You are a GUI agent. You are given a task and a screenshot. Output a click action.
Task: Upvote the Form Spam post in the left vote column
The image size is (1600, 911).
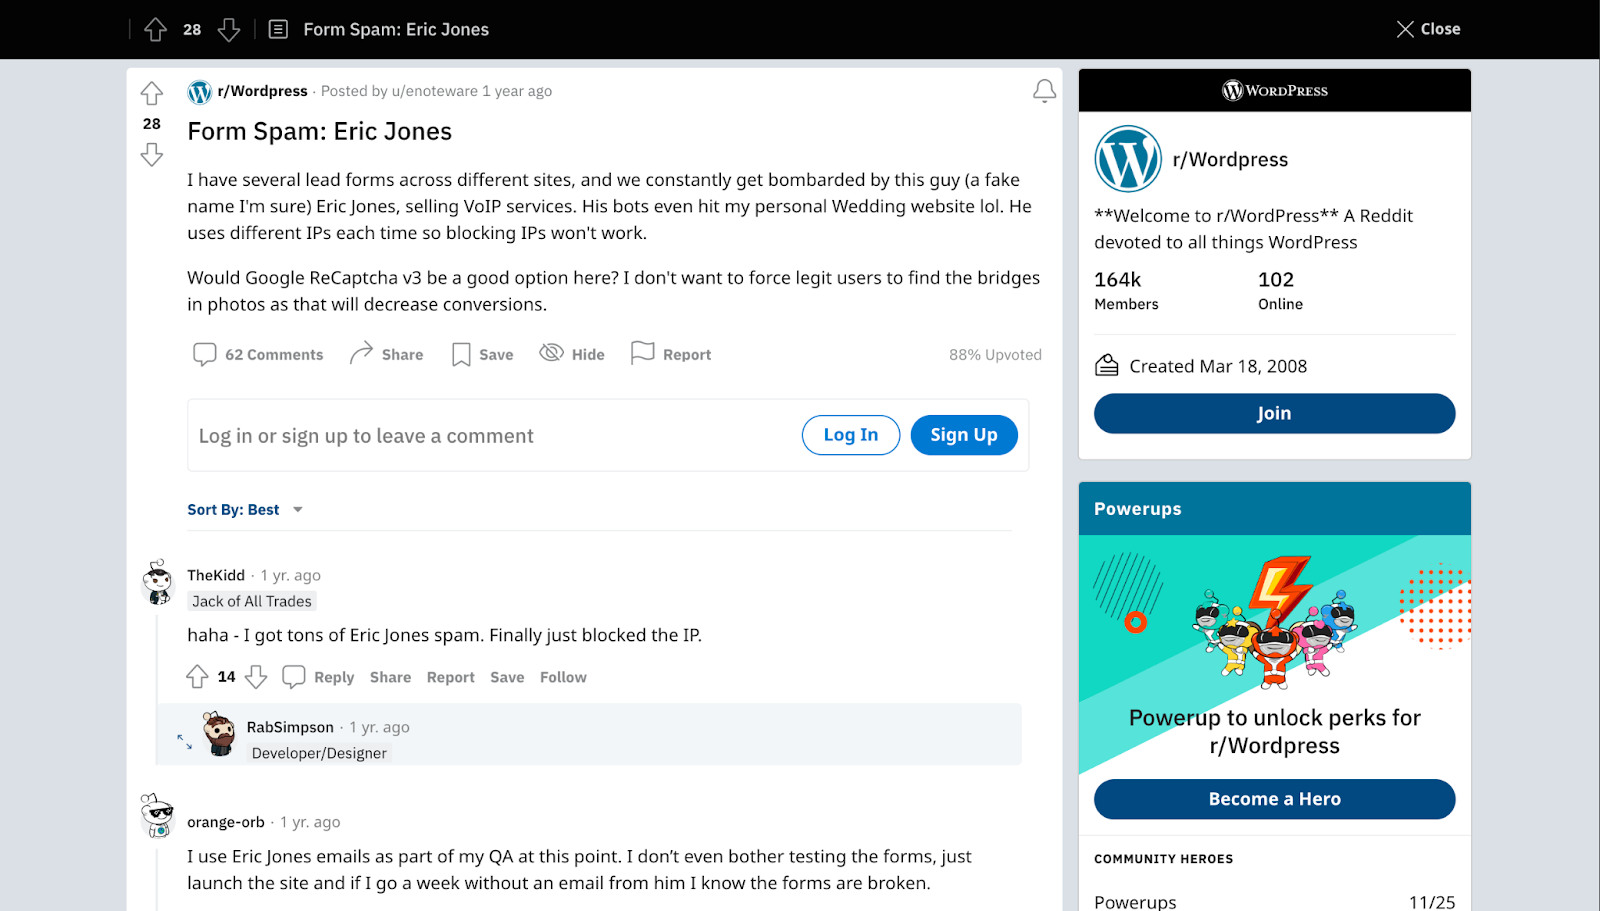pos(152,93)
